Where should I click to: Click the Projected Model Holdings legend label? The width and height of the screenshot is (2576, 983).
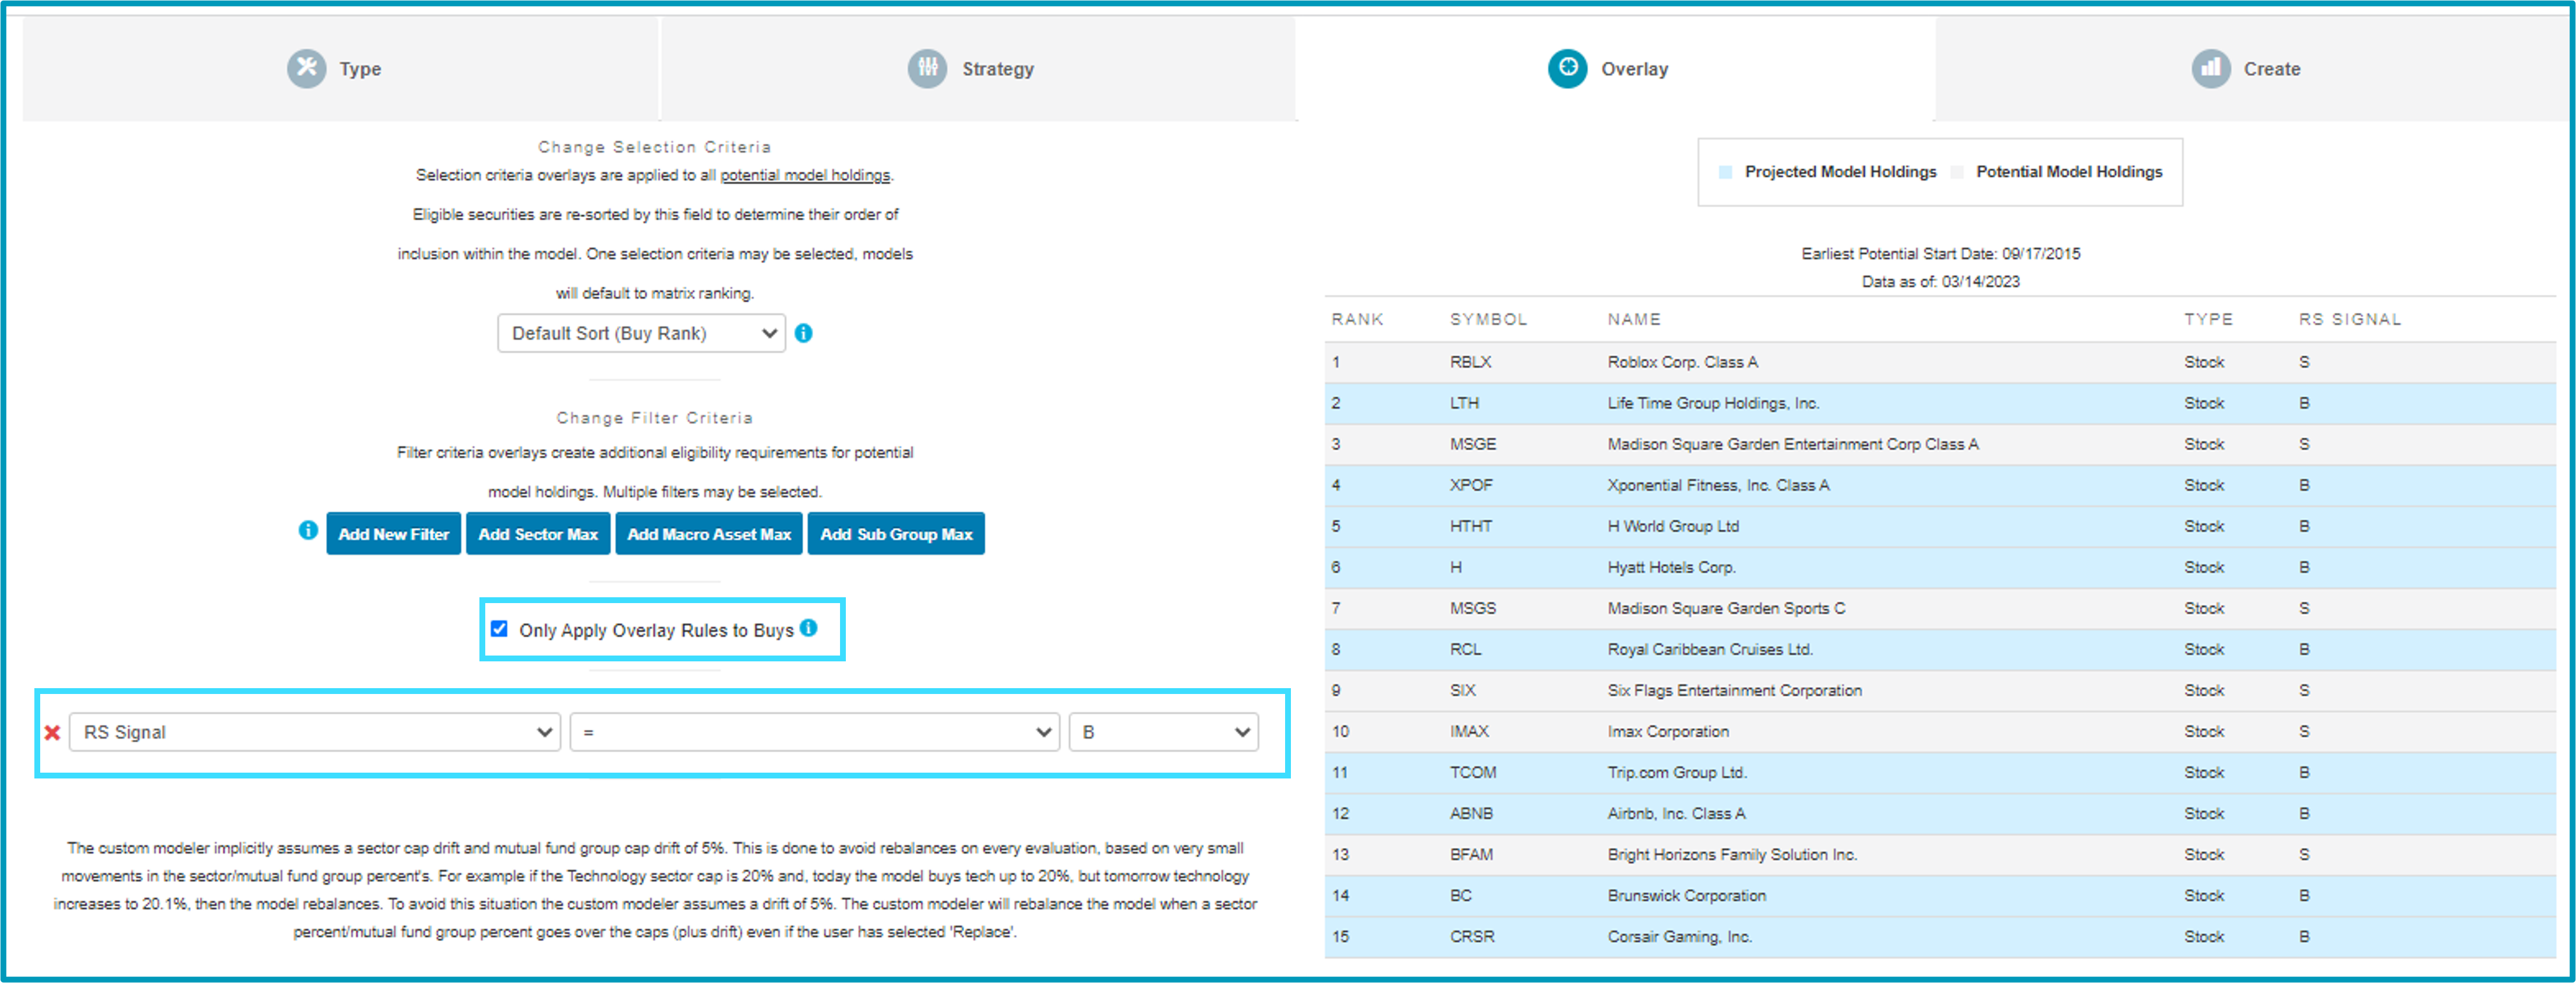click(x=1840, y=172)
